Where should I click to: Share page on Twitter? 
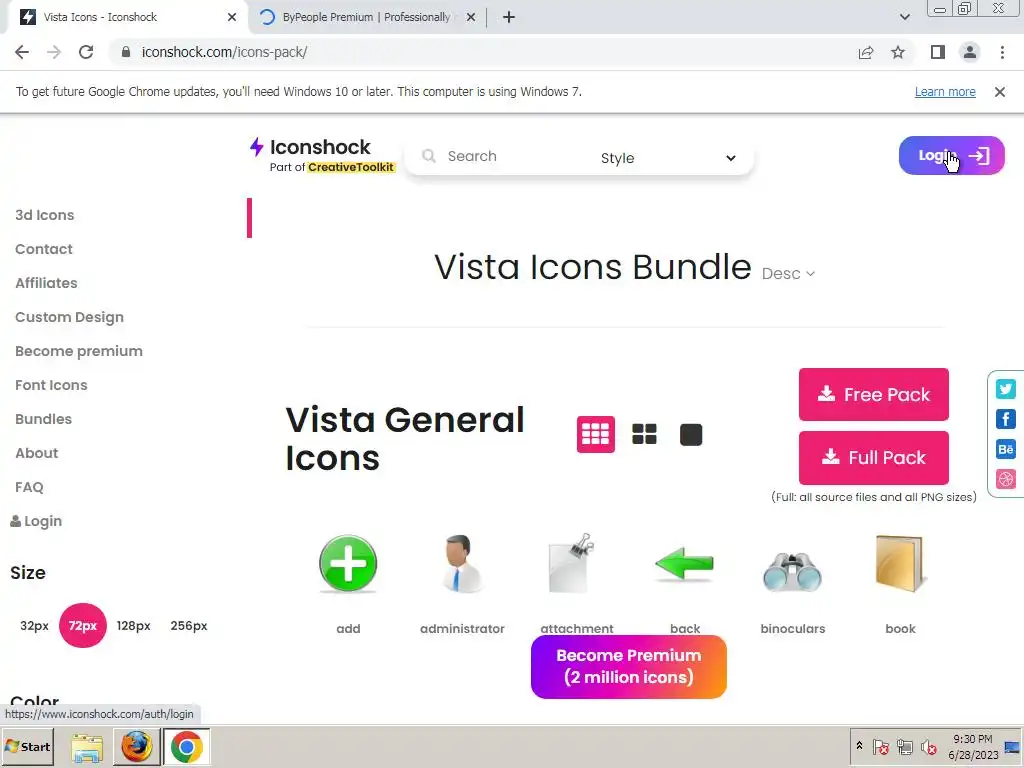[x=1006, y=389]
